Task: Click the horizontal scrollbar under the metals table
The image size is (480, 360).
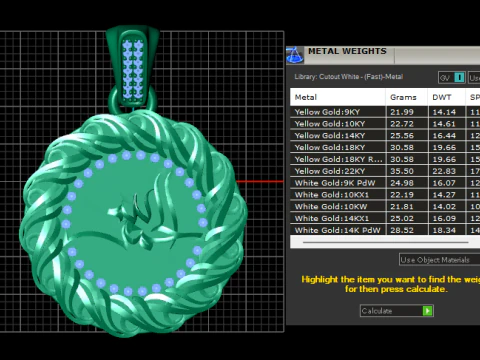Action: (x=385, y=242)
